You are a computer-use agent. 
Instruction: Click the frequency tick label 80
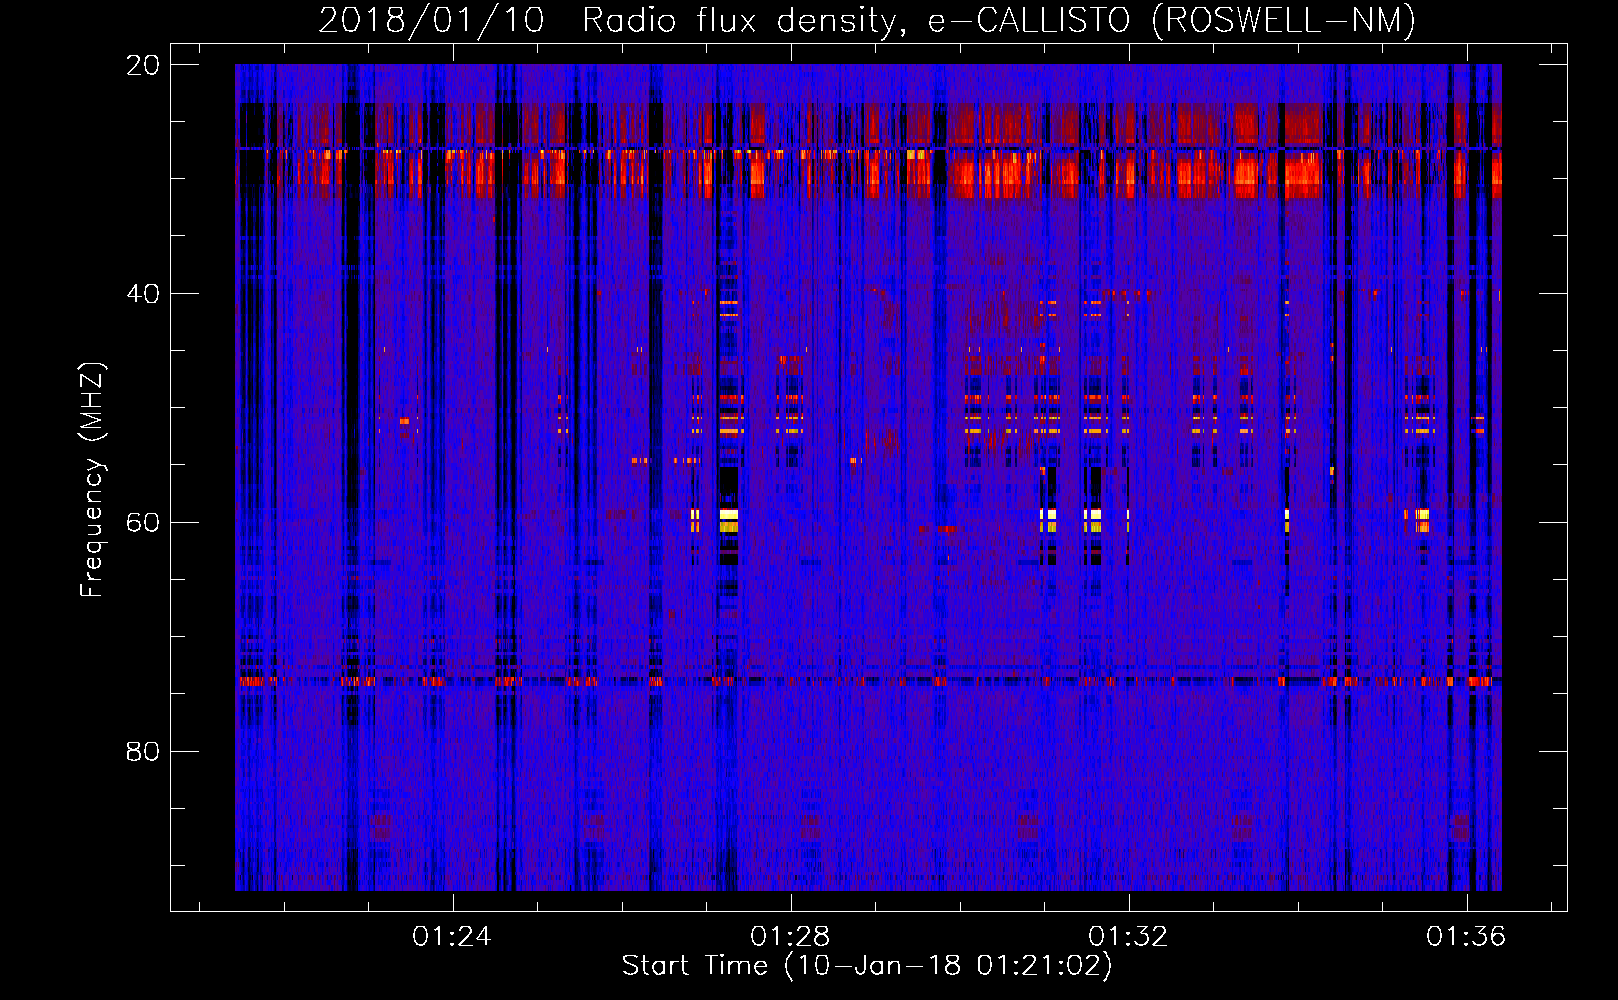coord(143,752)
